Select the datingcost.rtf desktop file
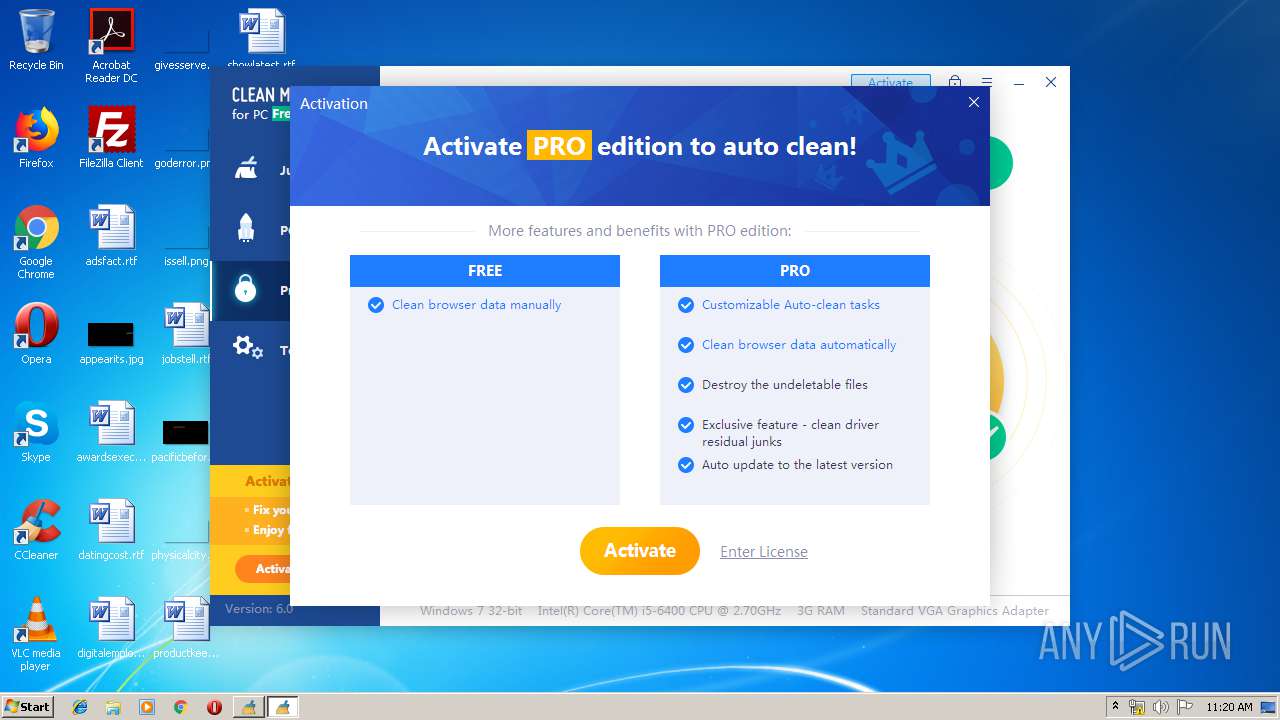 [111, 530]
